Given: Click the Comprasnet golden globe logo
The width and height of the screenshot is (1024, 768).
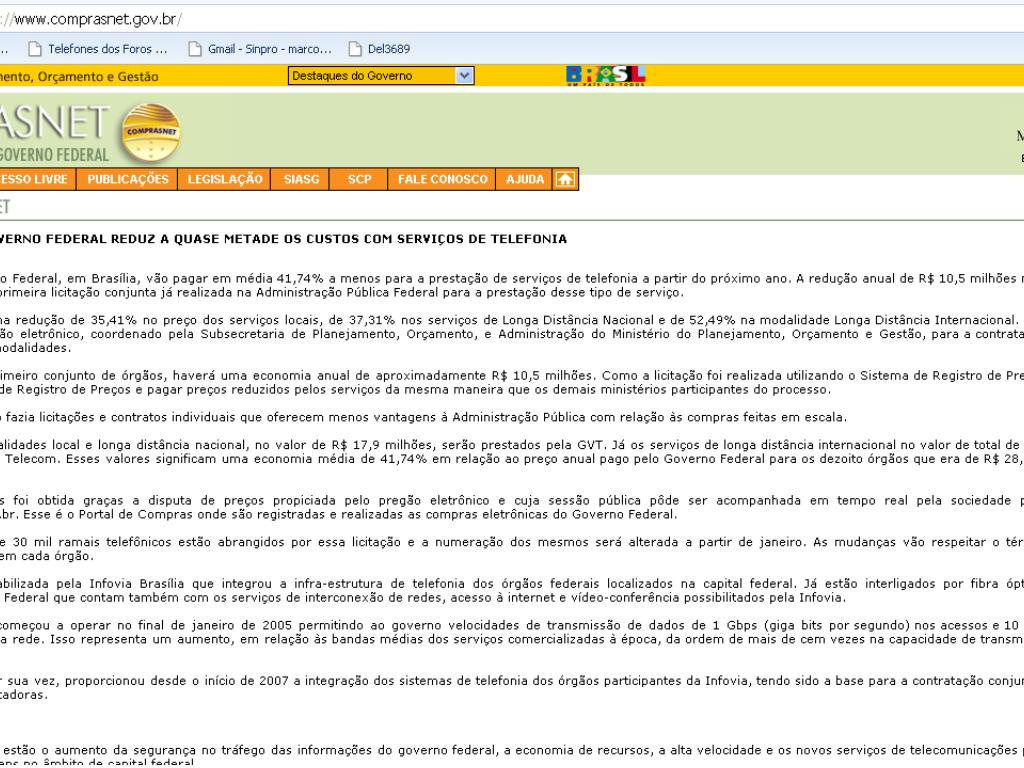Looking at the screenshot, I should tap(151, 133).
